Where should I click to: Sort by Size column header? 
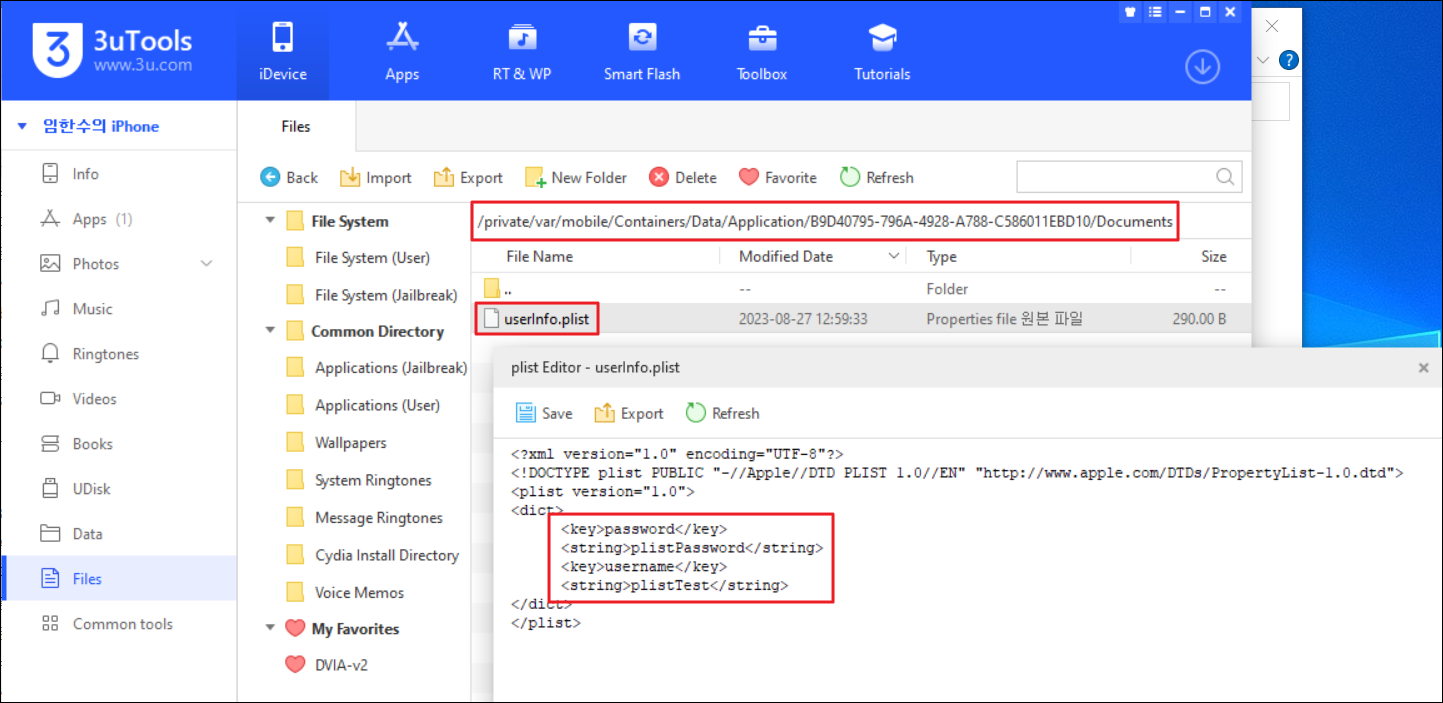(1214, 257)
